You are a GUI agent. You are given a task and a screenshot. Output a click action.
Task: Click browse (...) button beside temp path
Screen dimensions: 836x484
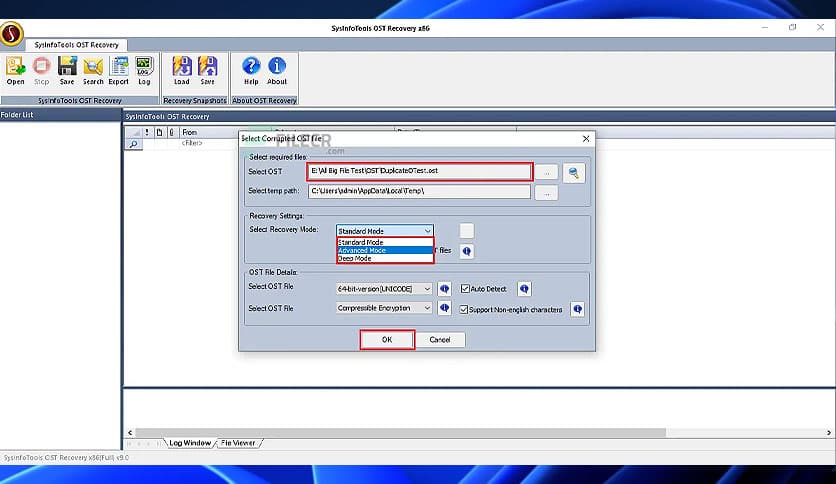click(546, 193)
